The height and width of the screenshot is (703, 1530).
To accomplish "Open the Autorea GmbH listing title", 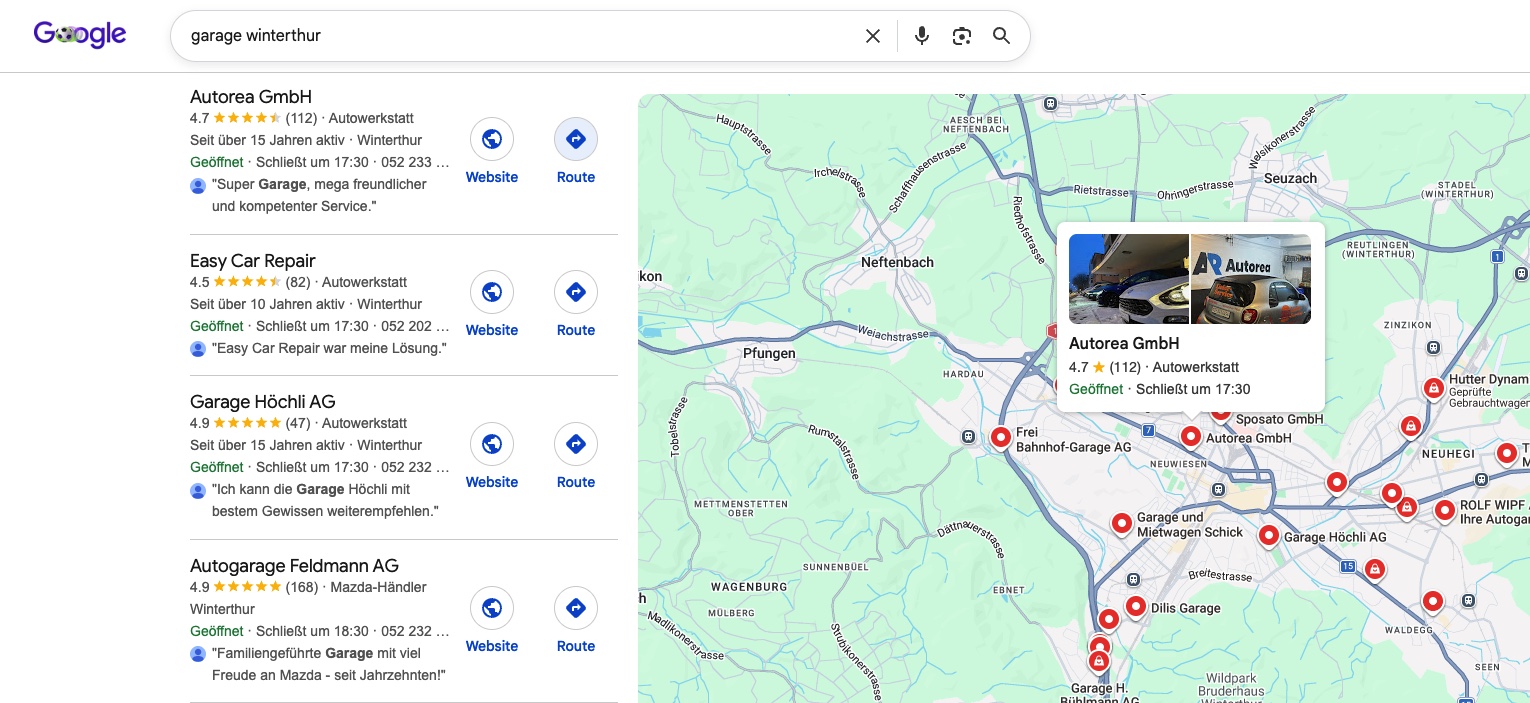I will (x=251, y=97).
